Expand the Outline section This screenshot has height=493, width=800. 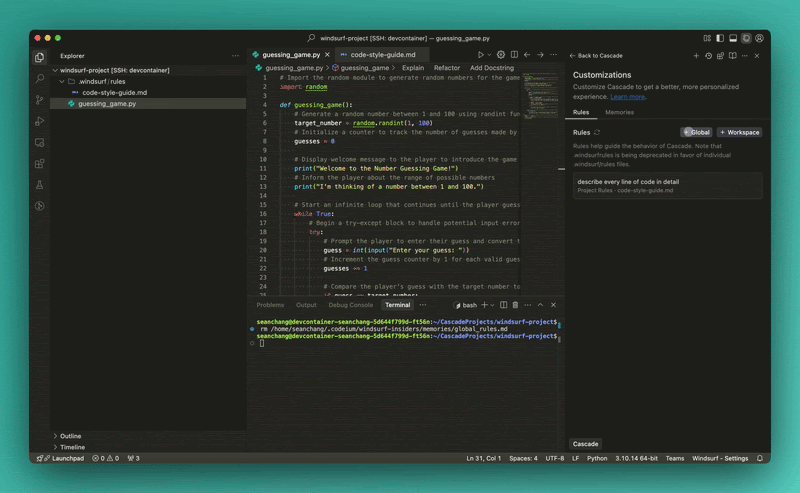(x=70, y=436)
